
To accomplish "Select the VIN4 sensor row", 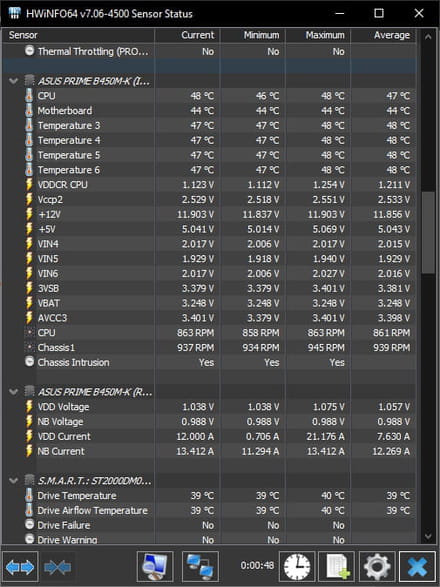I will (210, 244).
